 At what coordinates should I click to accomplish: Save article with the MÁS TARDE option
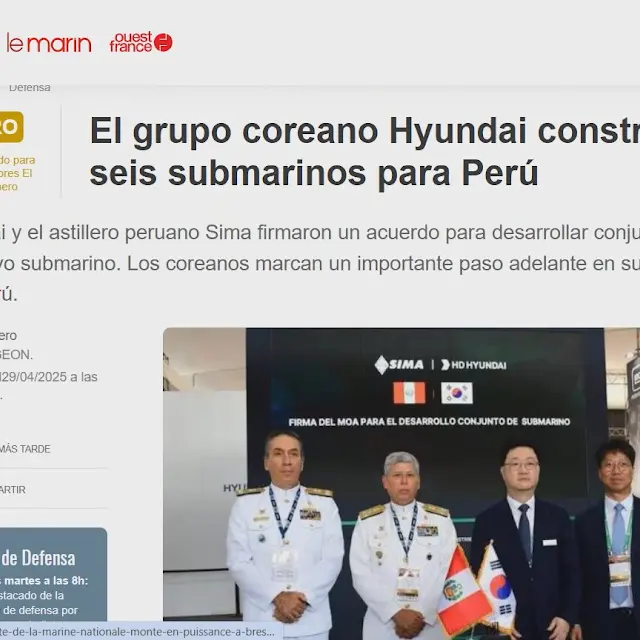[25, 449]
